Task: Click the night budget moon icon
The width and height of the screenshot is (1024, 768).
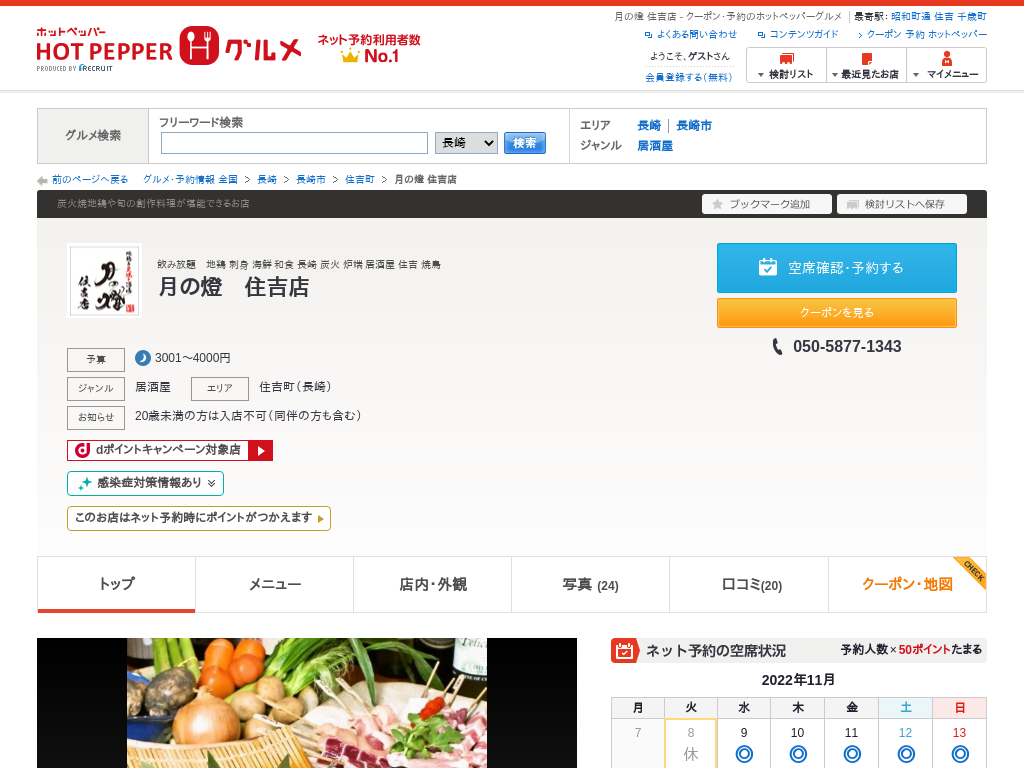Action: click(x=142, y=358)
